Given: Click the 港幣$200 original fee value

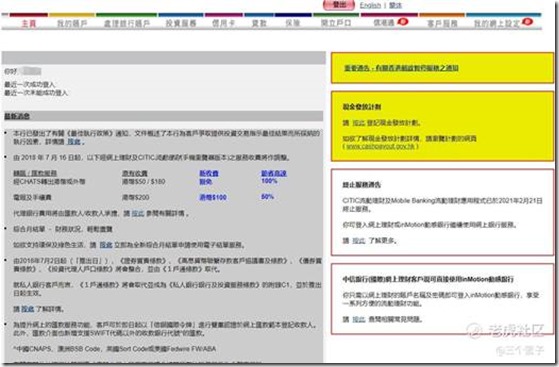Looking at the screenshot, I should 135,197.
